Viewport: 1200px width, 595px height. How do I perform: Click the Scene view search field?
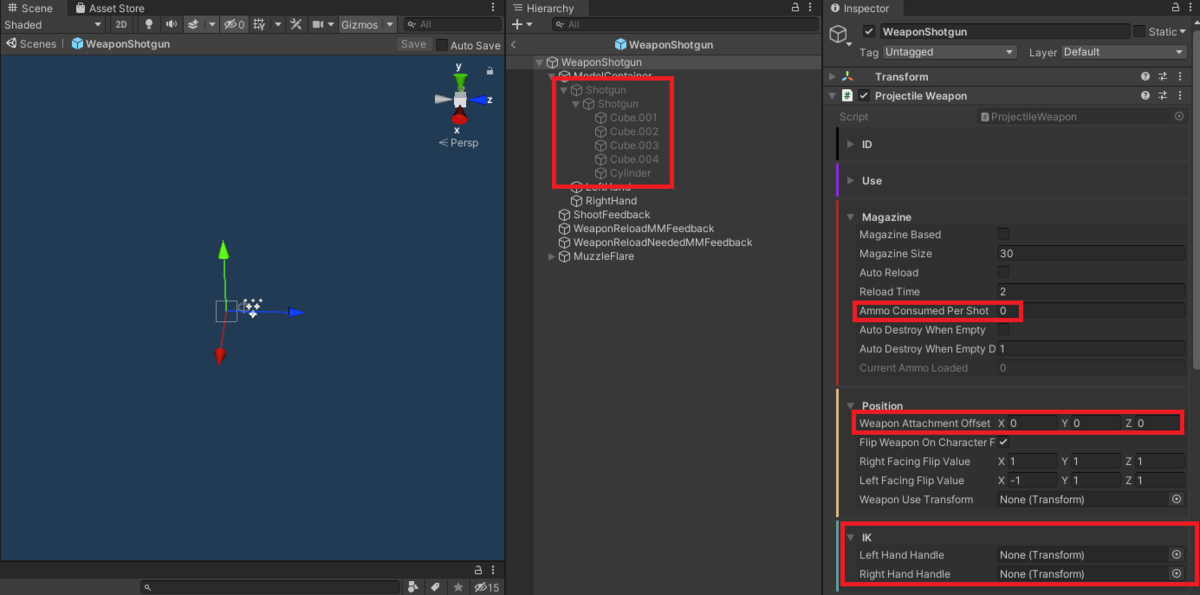454,24
